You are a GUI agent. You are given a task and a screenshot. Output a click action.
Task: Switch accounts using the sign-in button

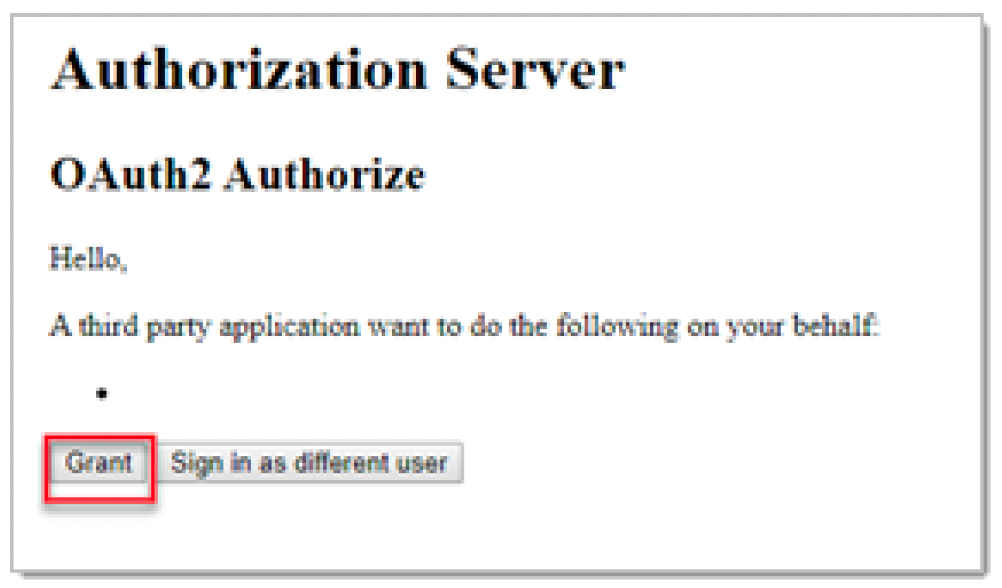tap(311, 463)
